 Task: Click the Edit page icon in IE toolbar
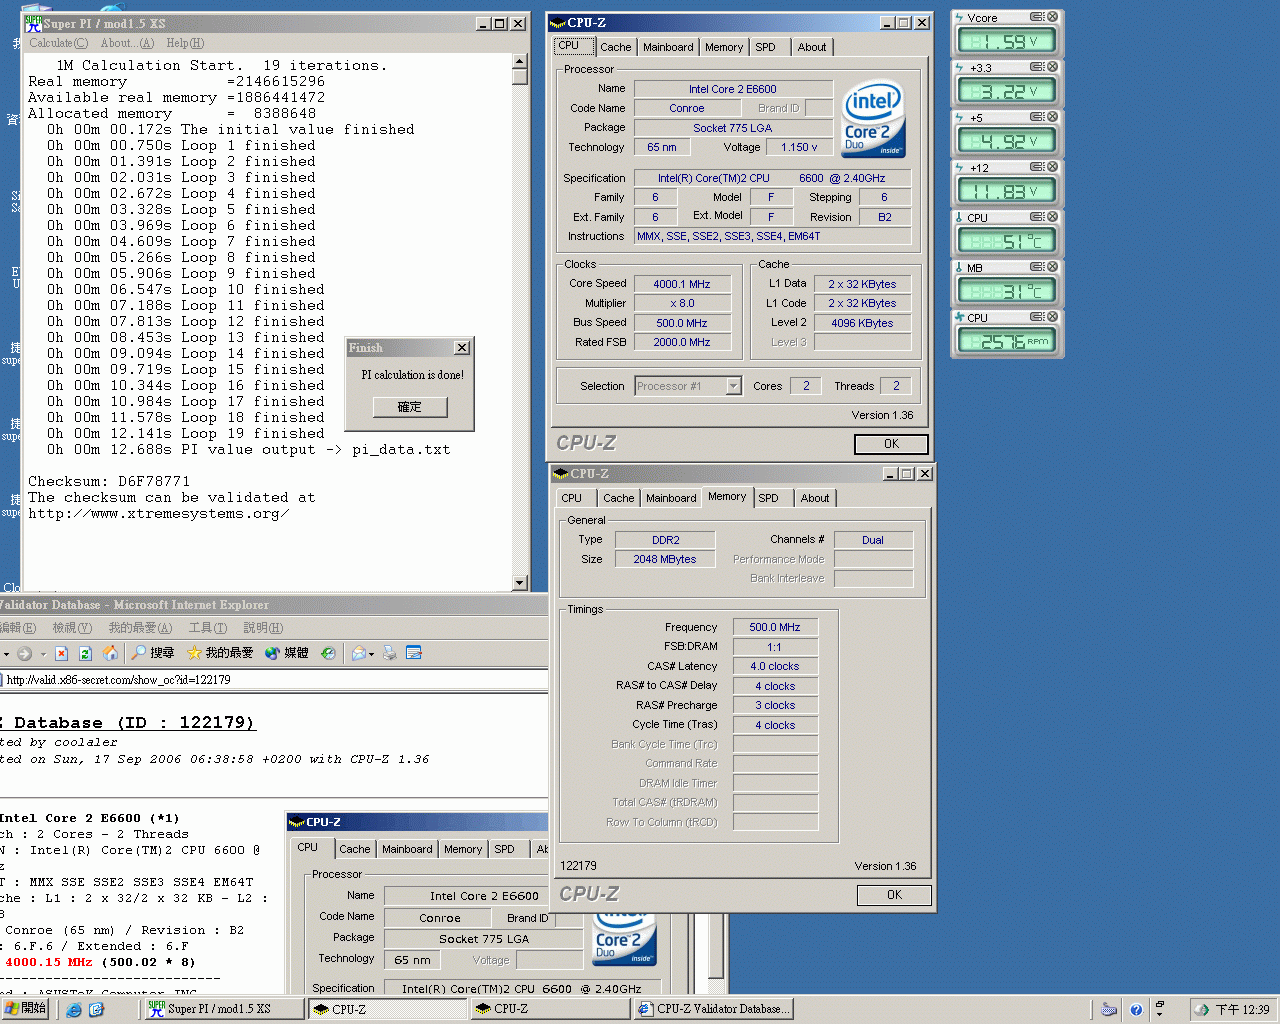414,653
